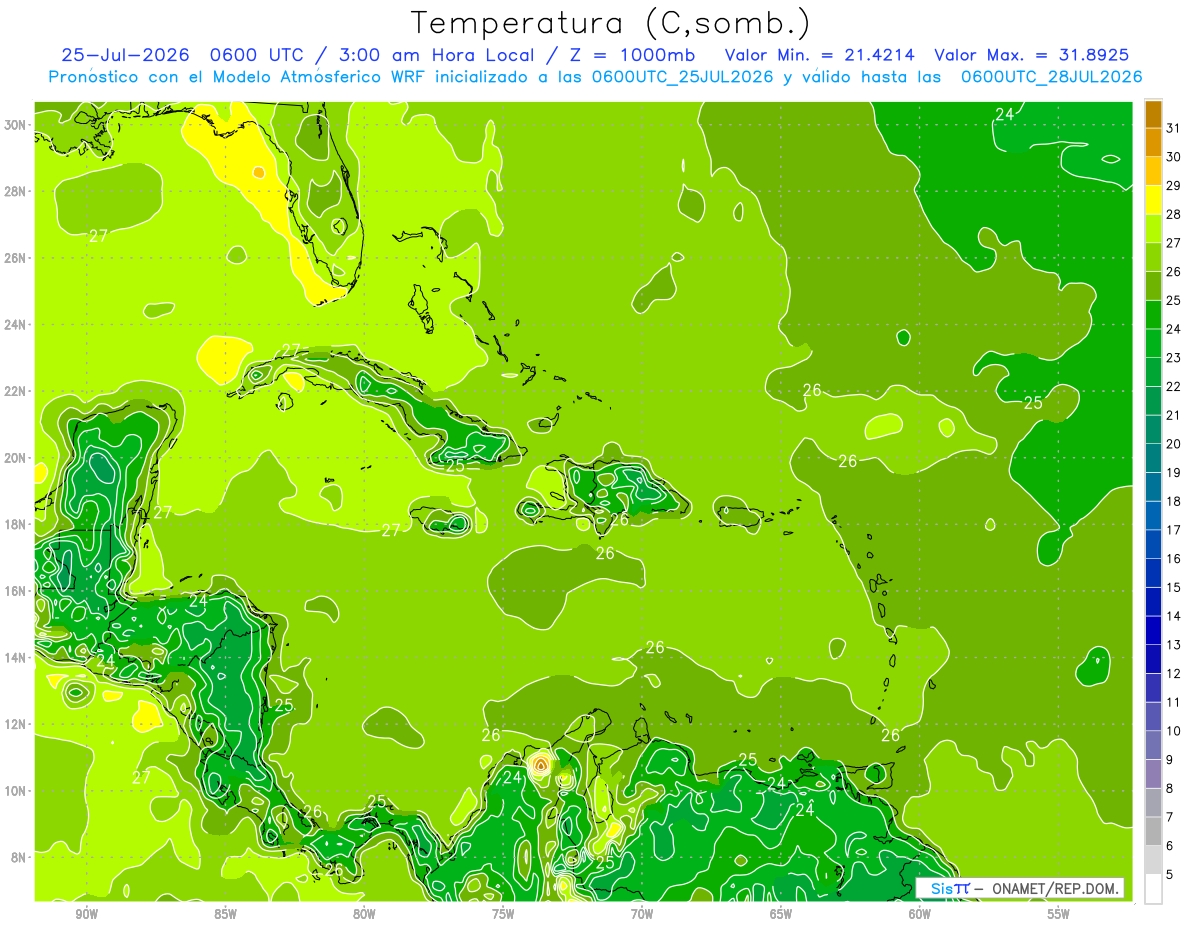Click the 20N latitude axis label

(16, 458)
